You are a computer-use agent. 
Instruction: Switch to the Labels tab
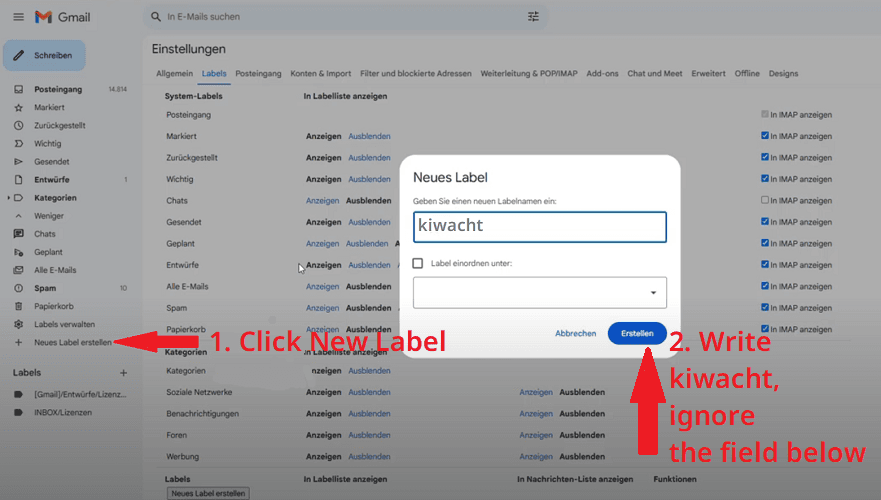point(214,74)
